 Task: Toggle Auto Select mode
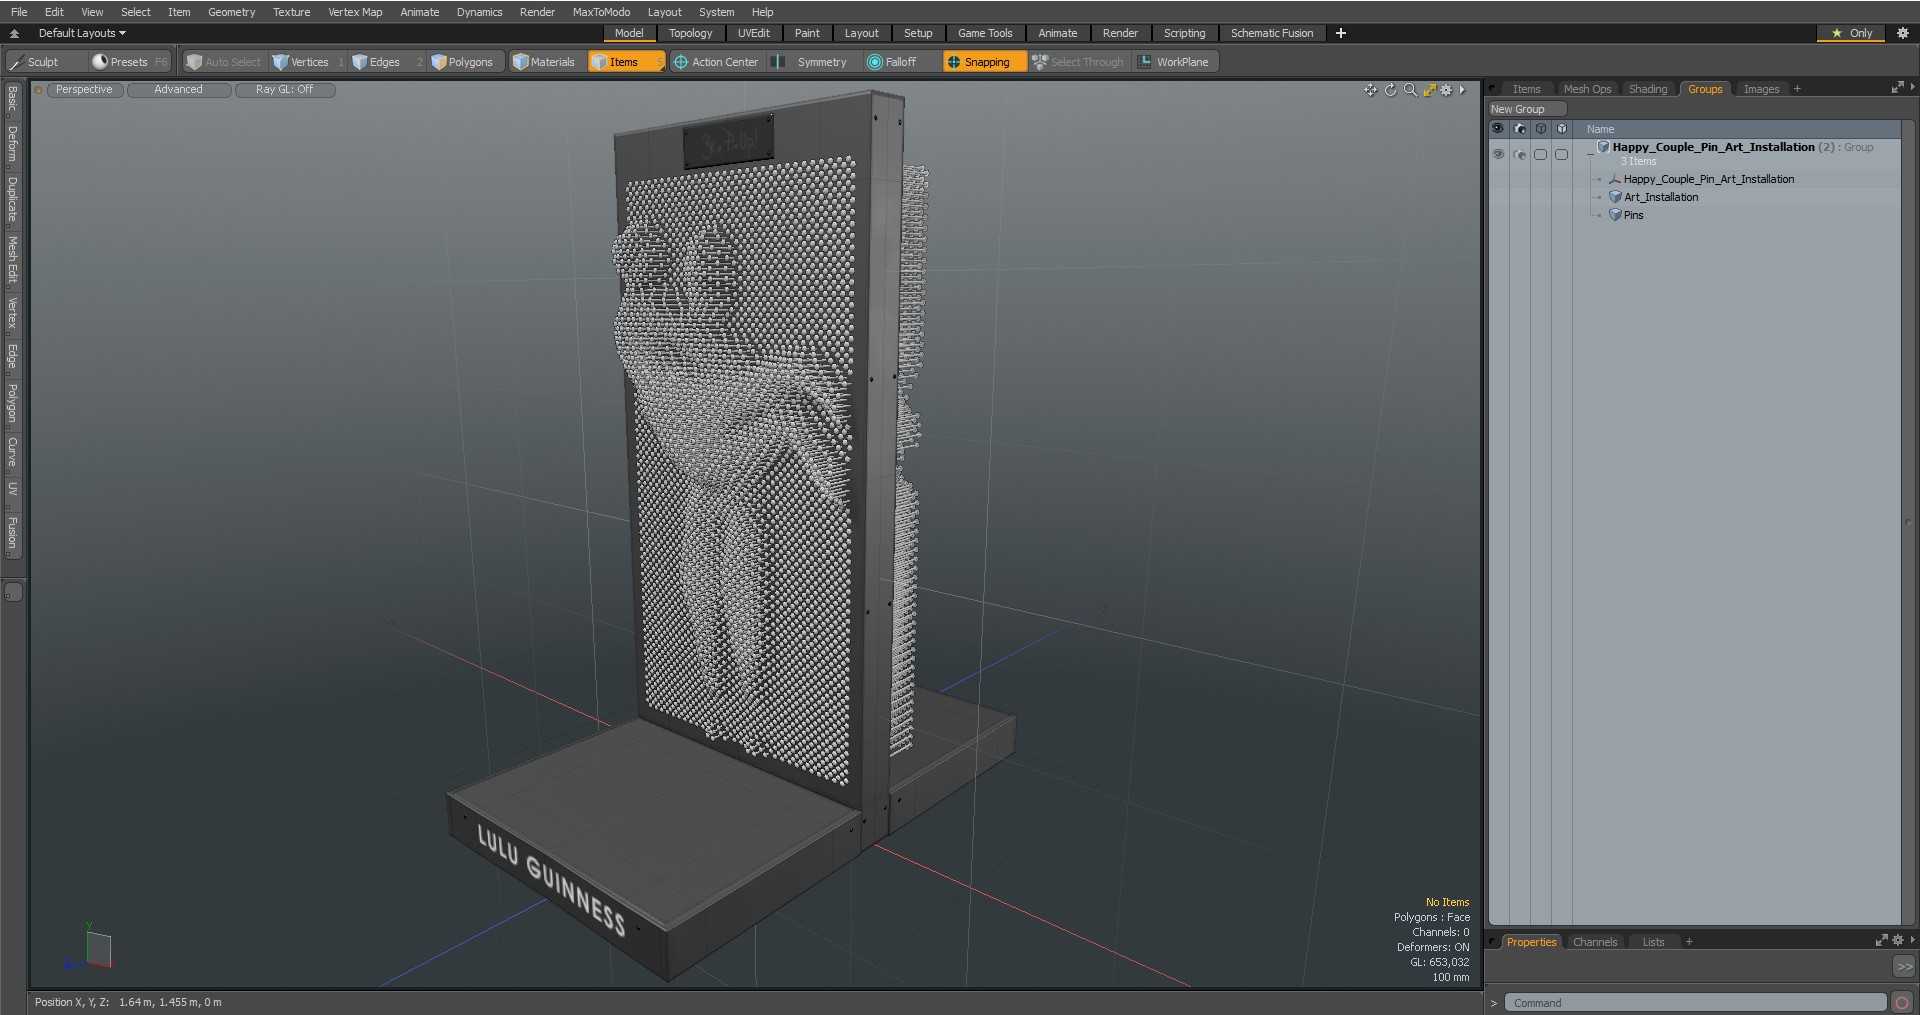point(224,62)
